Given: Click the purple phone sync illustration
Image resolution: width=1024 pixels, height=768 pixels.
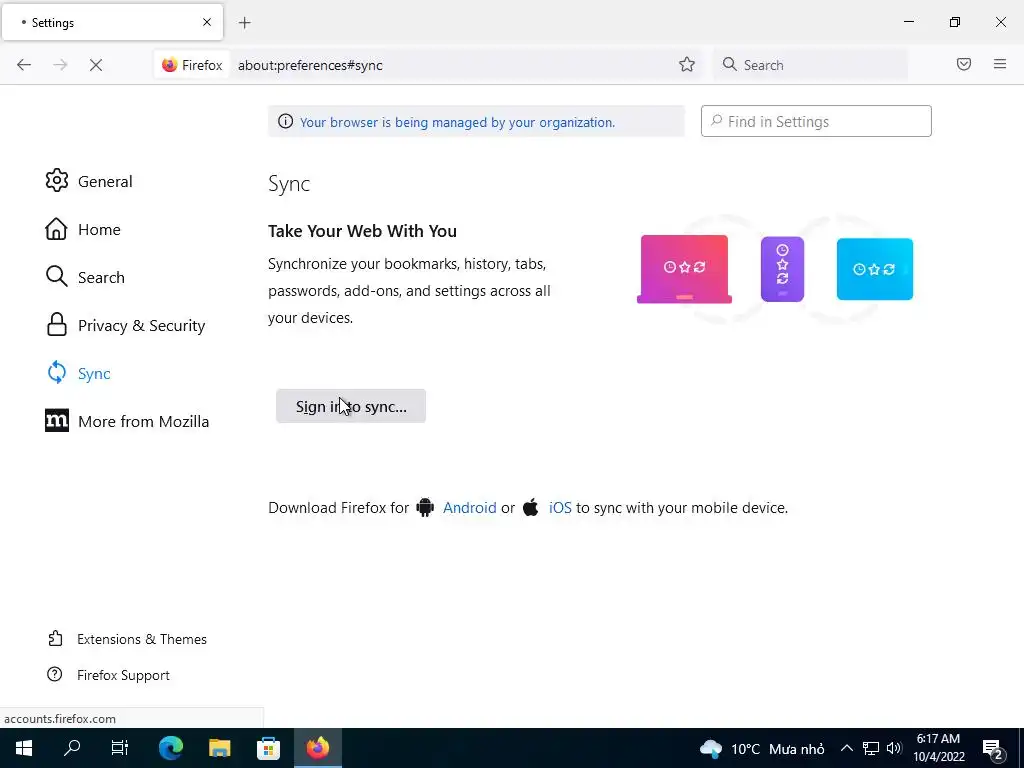Looking at the screenshot, I should coord(782,269).
